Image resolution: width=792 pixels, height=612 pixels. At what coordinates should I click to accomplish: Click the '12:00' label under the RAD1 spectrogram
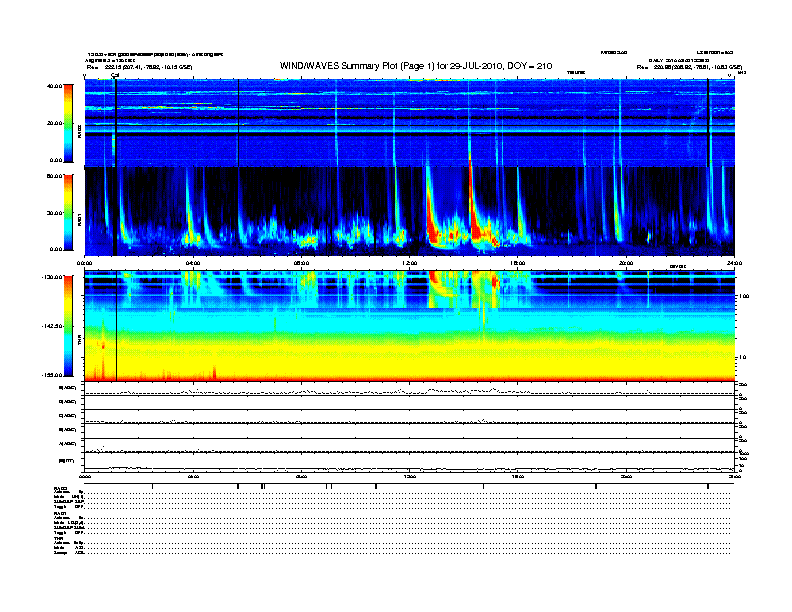click(x=410, y=263)
